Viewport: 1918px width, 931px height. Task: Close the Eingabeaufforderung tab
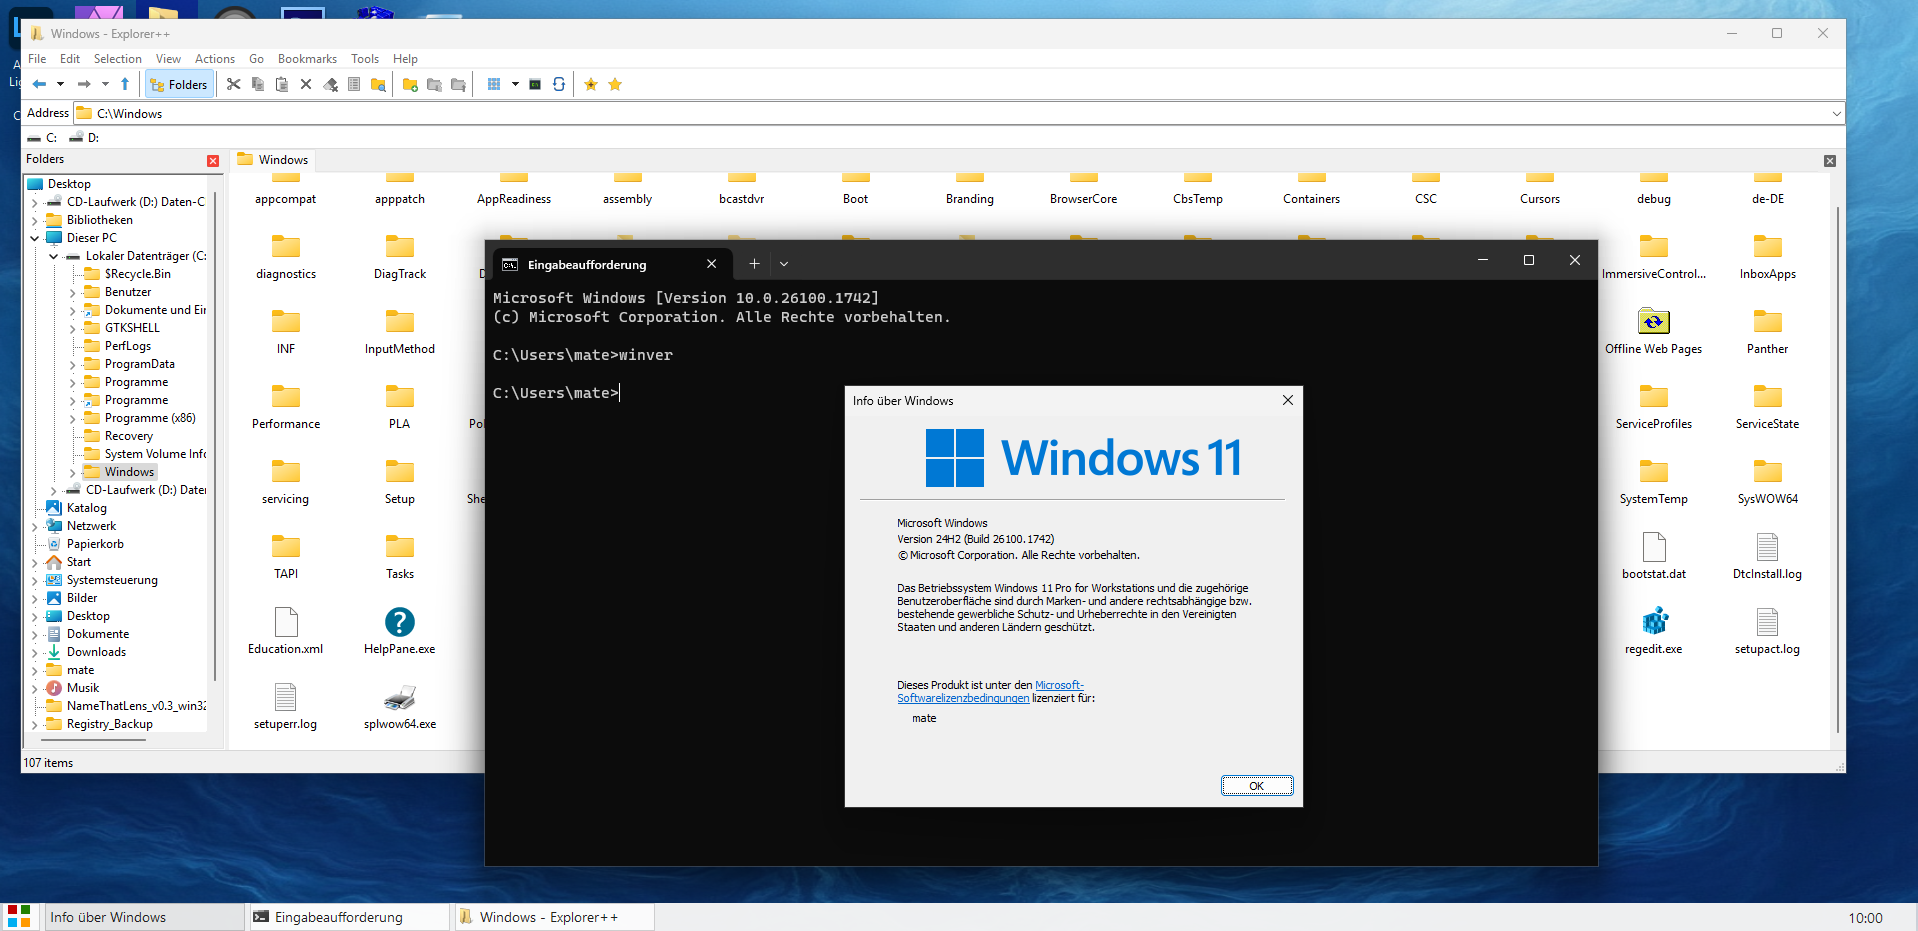(711, 264)
